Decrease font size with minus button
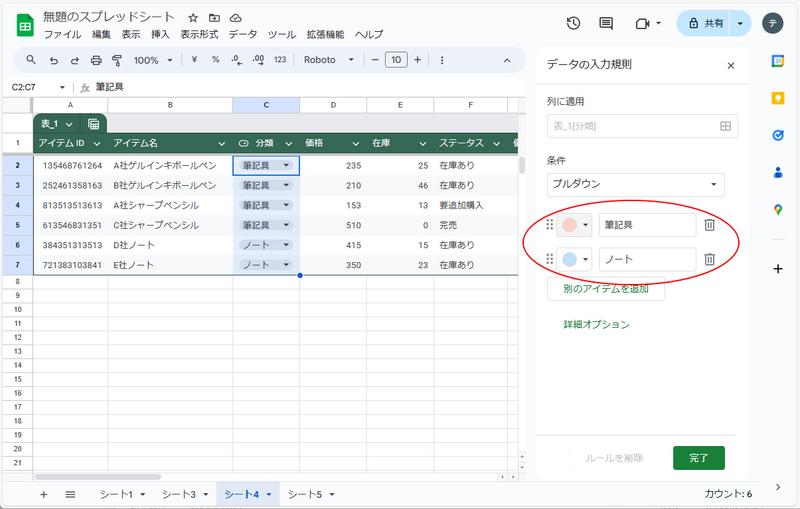This screenshot has height=509, width=800. [x=375, y=60]
